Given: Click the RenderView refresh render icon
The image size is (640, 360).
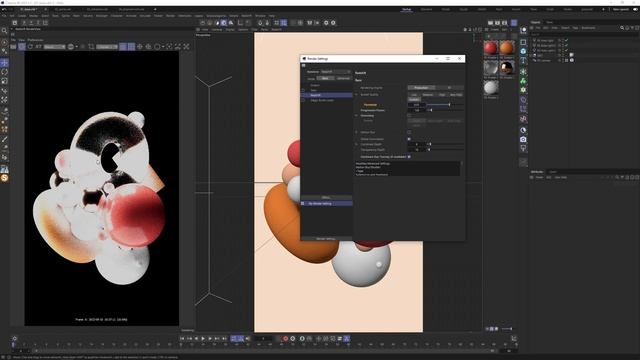Looking at the screenshot, I should [30, 47].
